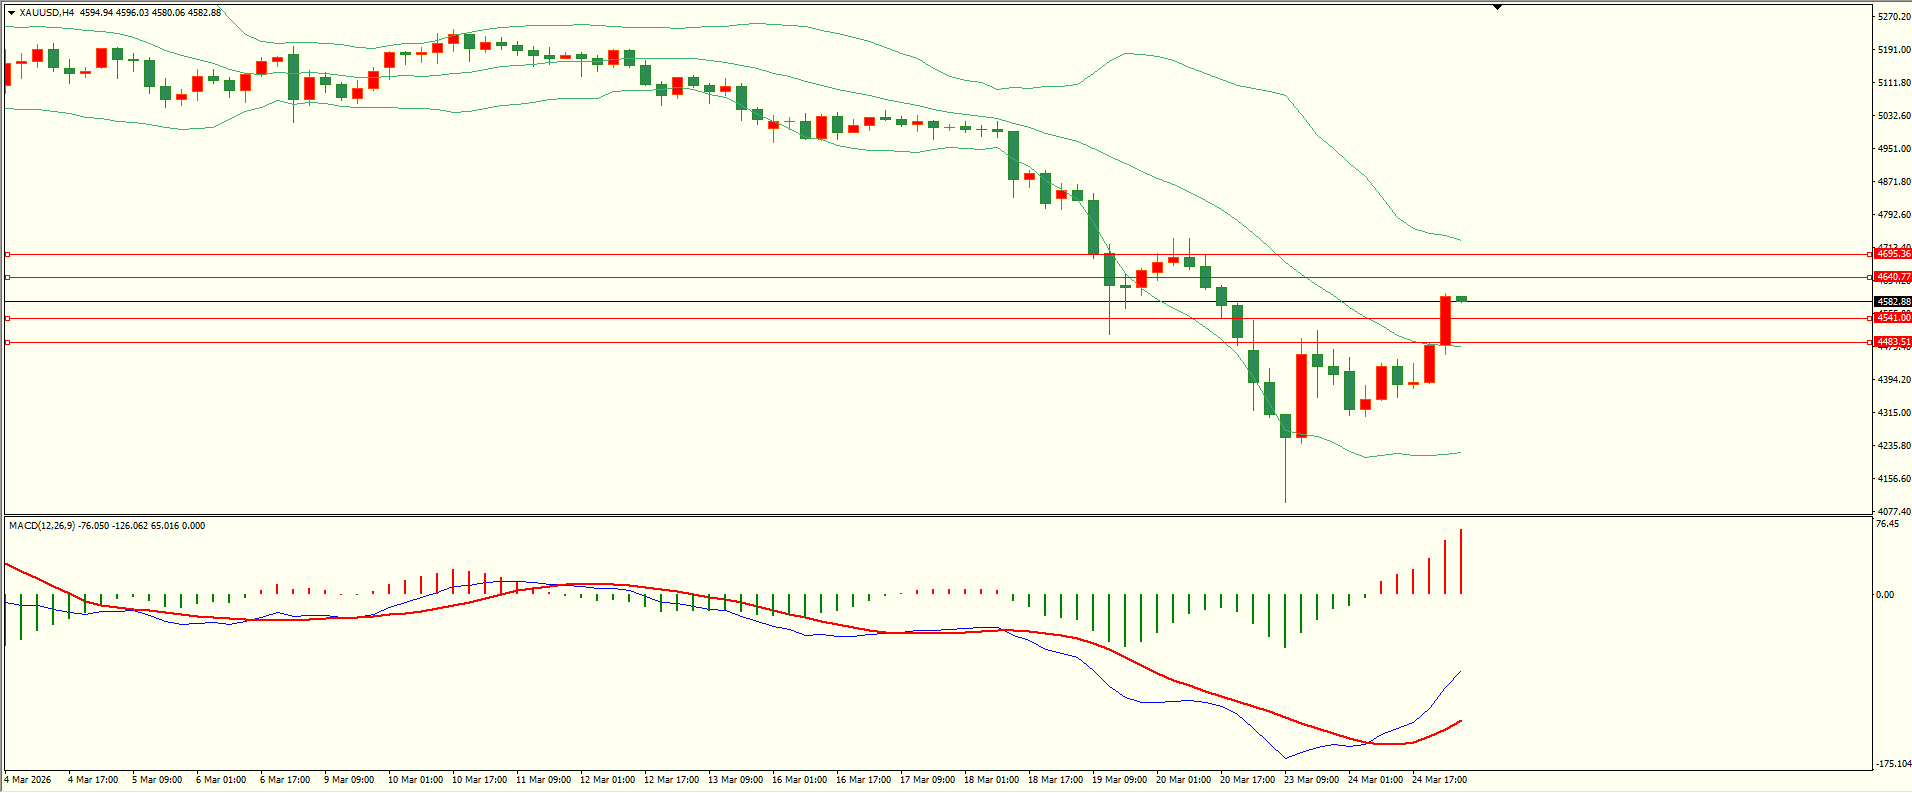Screen dimensions: 1912x793
Task: Click right handle of 4483.51 line
Action: click(x=1870, y=342)
